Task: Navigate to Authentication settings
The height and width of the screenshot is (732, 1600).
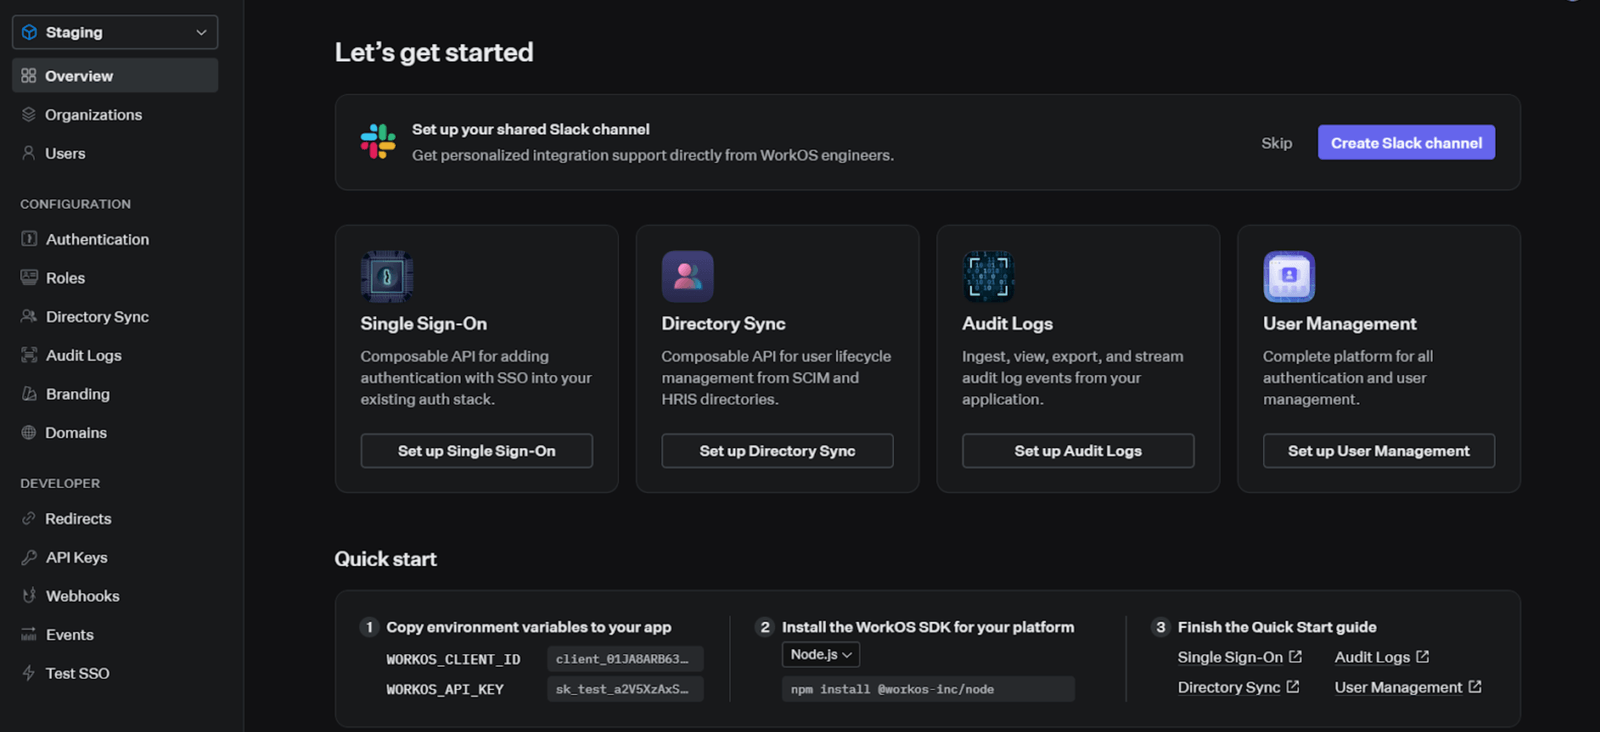Action: point(115,239)
